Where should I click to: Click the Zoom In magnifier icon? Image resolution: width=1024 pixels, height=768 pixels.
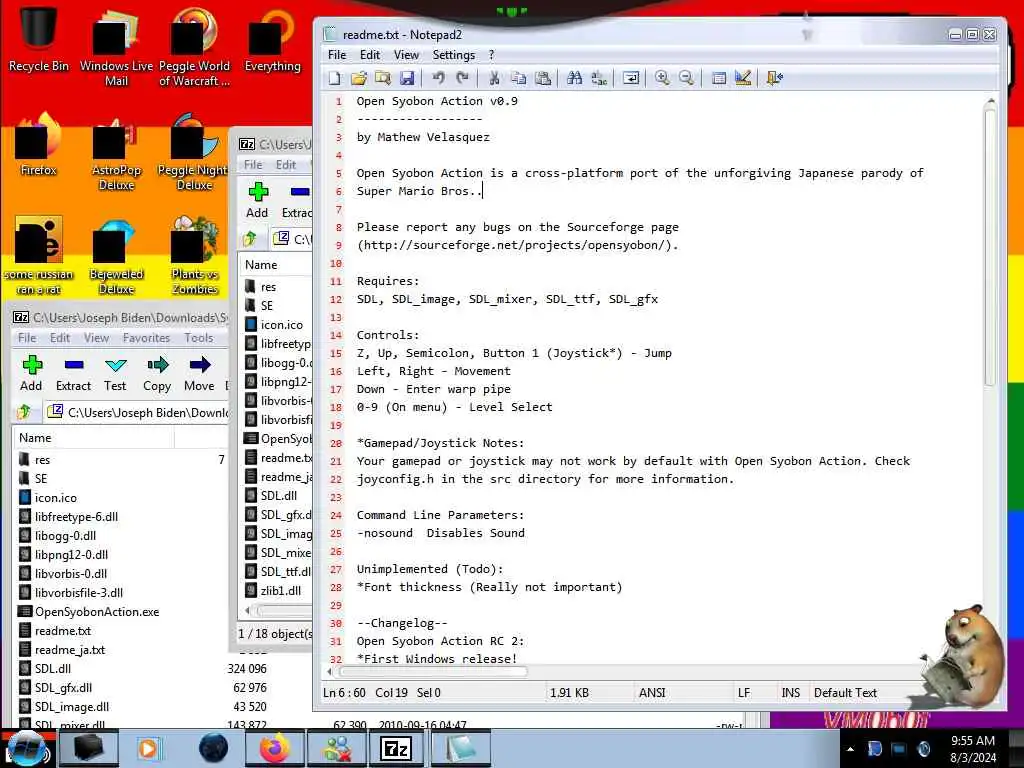[x=662, y=78]
